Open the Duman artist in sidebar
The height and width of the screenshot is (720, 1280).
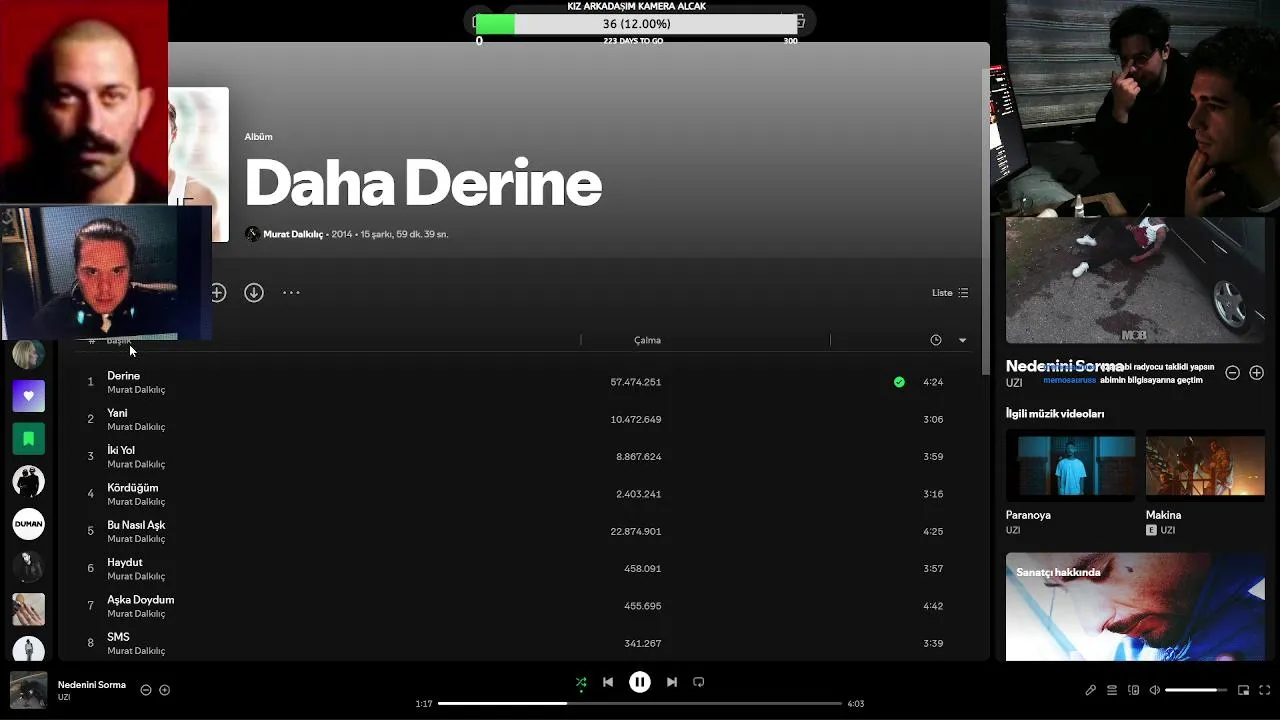(x=28, y=523)
